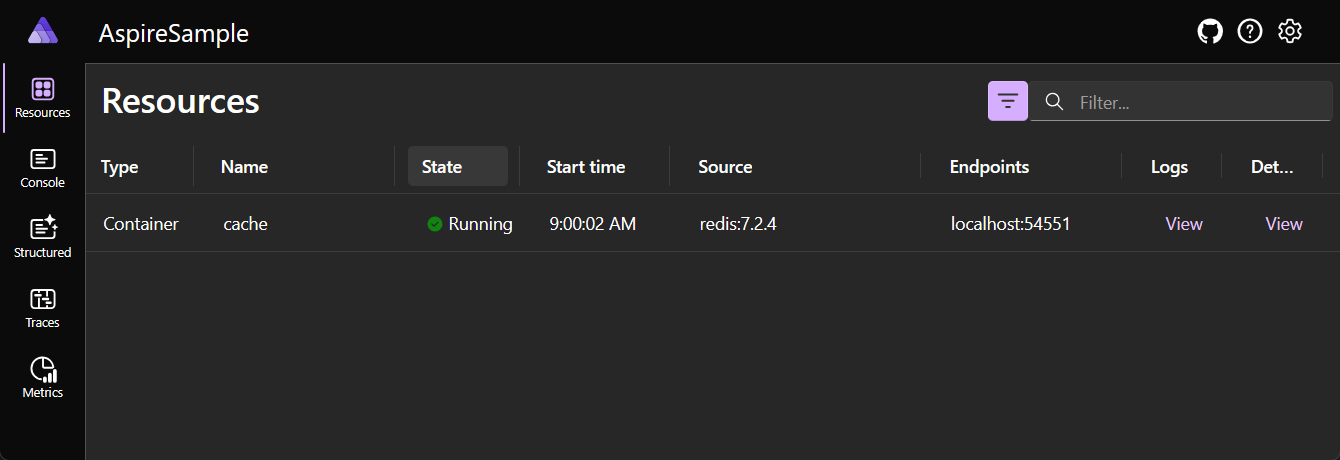Sort by the Type column header

coord(120,167)
